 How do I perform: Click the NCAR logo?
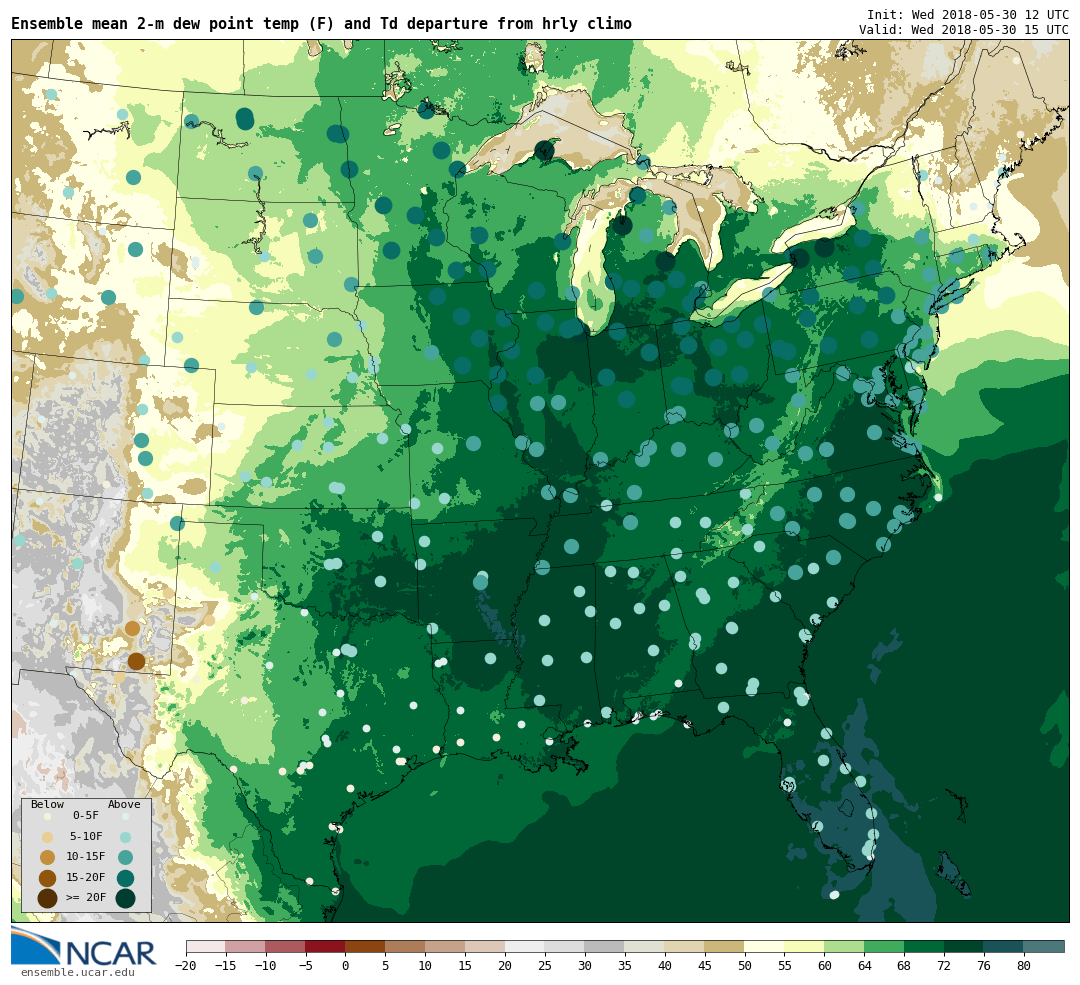(x=84, y=947)
